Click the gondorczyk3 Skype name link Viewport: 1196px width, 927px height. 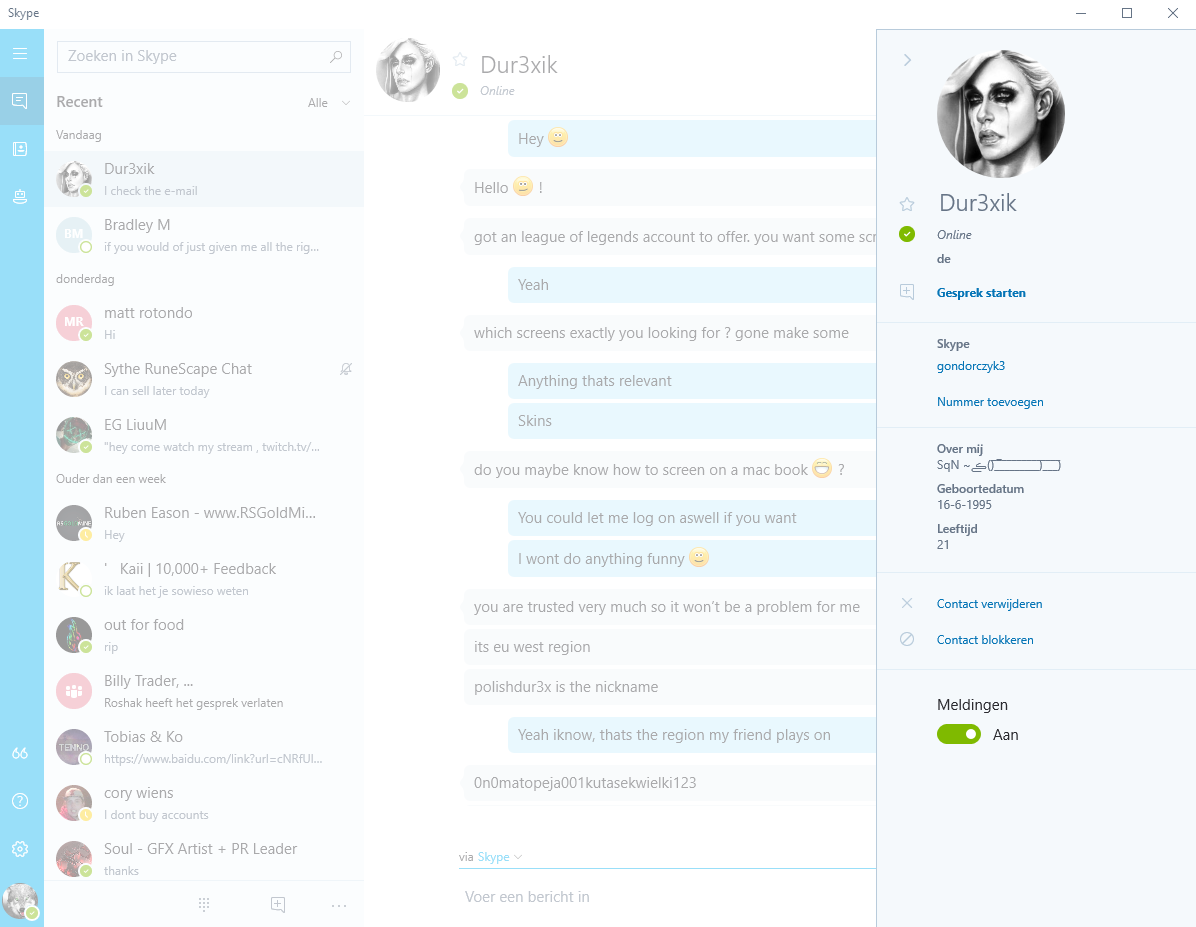[971, 366]
